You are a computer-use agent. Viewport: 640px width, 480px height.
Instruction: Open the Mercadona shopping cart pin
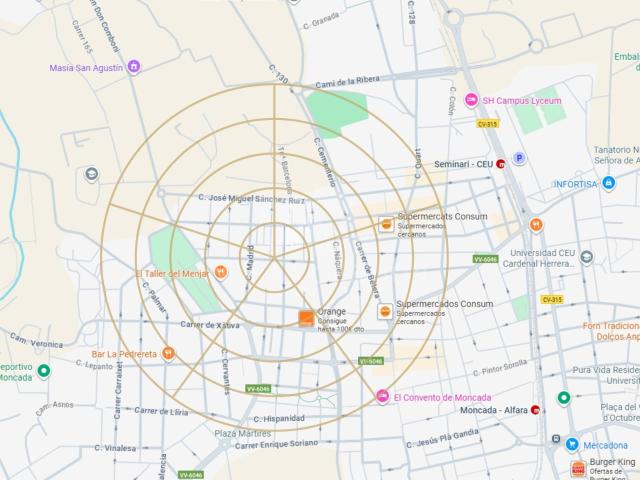click(x=572, y=444)
